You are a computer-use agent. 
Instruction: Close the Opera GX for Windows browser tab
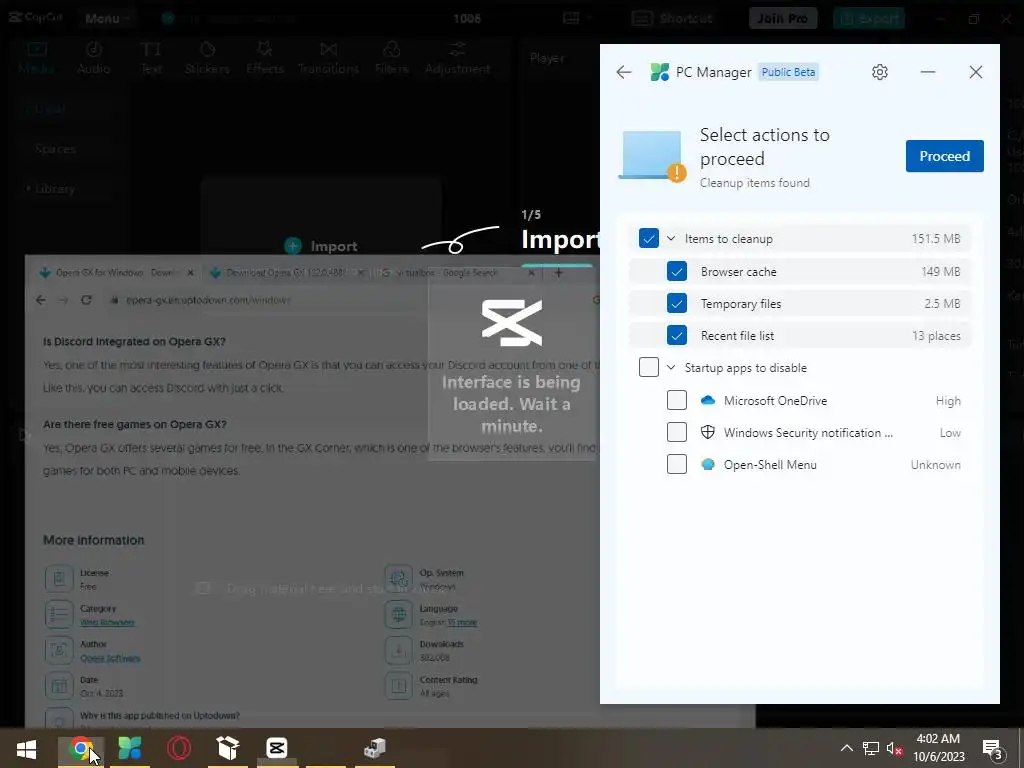[190, 273]
